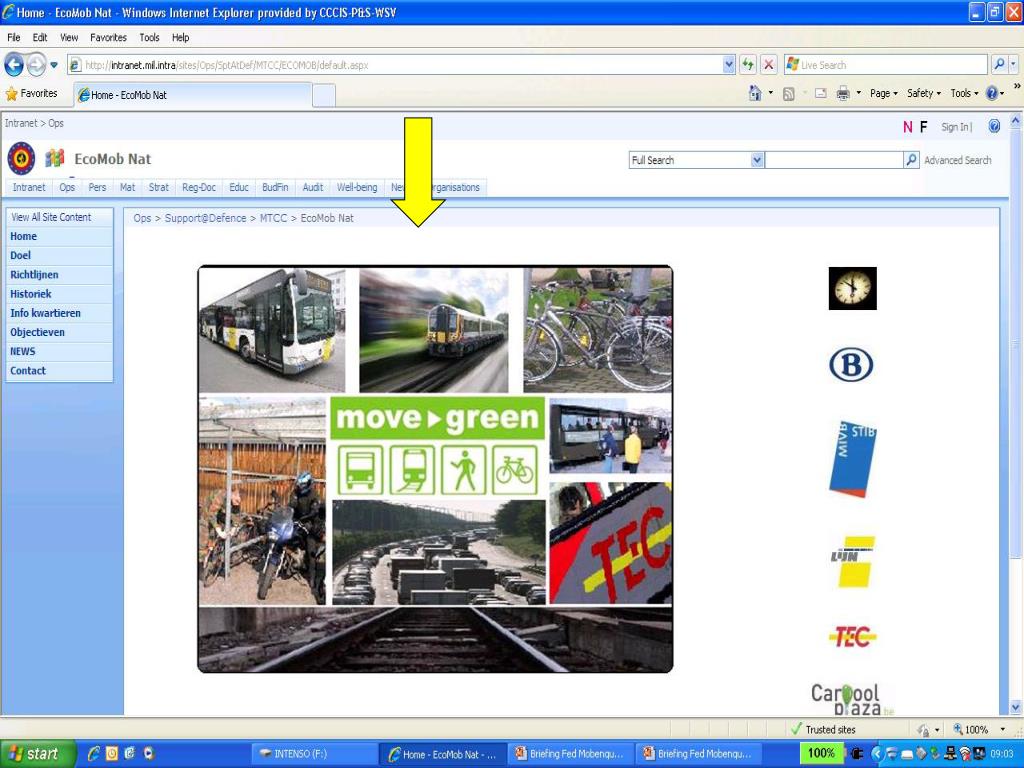Open the Edit menu

[x=40, y=38]
